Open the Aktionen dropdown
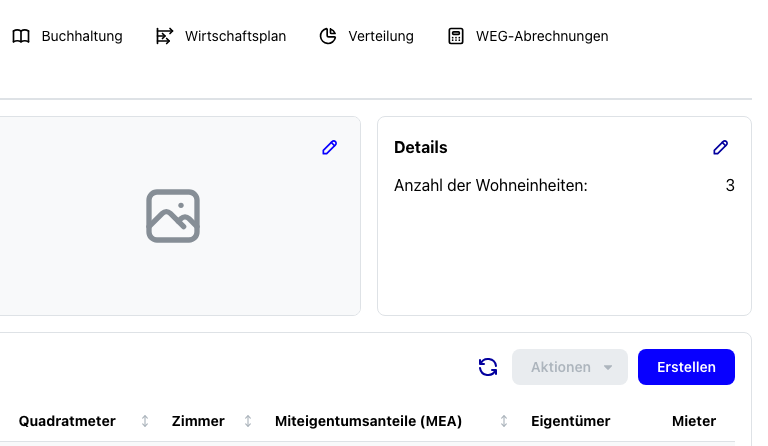768x446 pixels. tap(570, 367)
